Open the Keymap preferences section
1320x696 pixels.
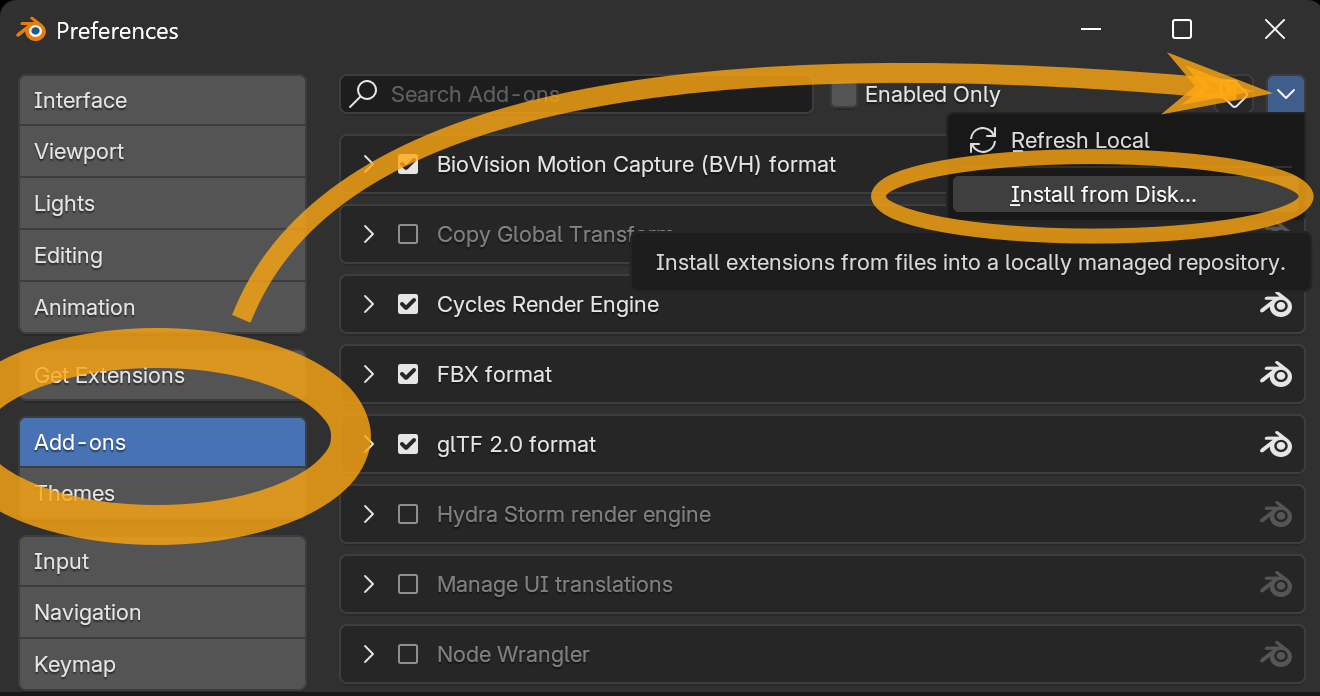point(75,664)
